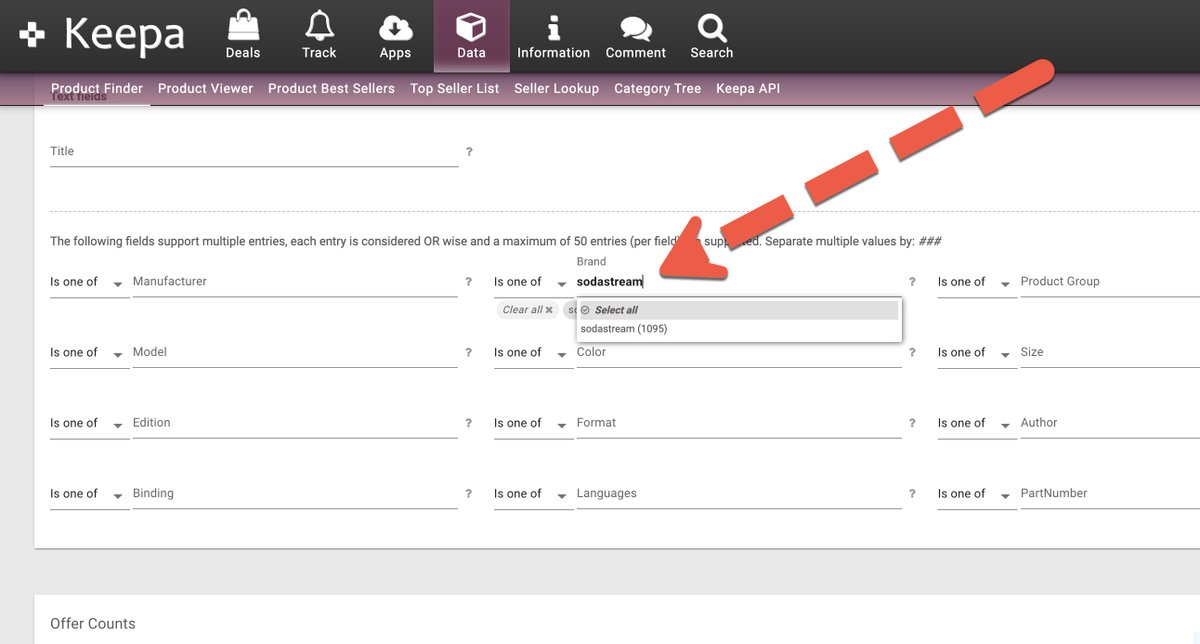
Task: Open the Product Finder tab
Action: click(97, 88)
